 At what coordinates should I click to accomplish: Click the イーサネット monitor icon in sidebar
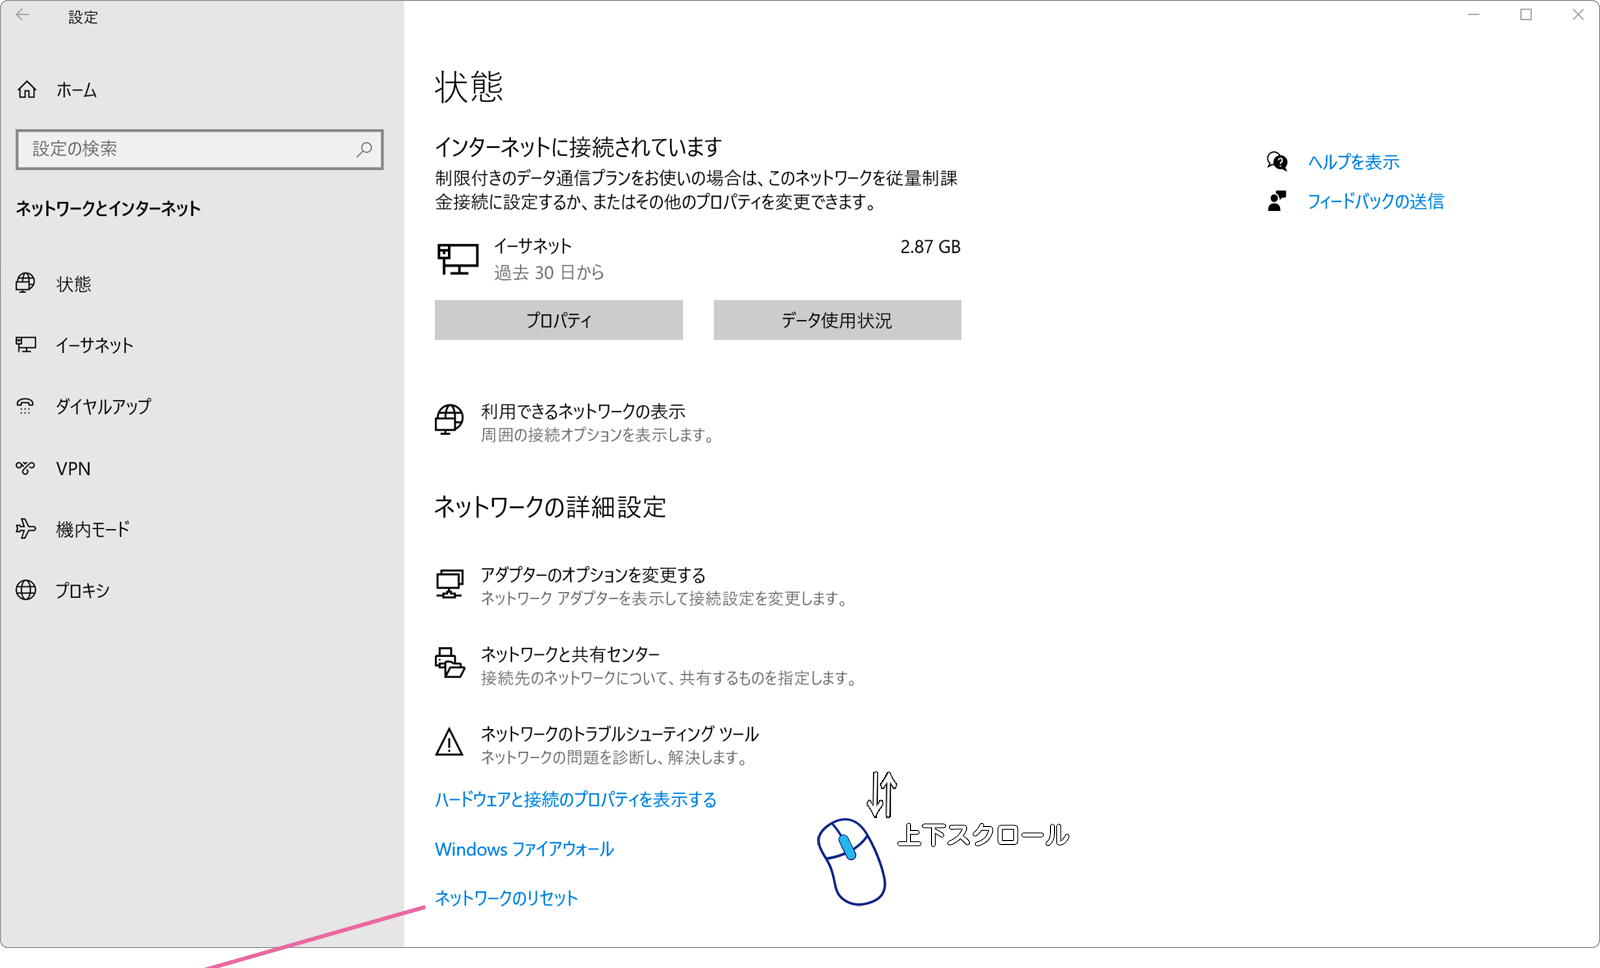click(26, 345)
